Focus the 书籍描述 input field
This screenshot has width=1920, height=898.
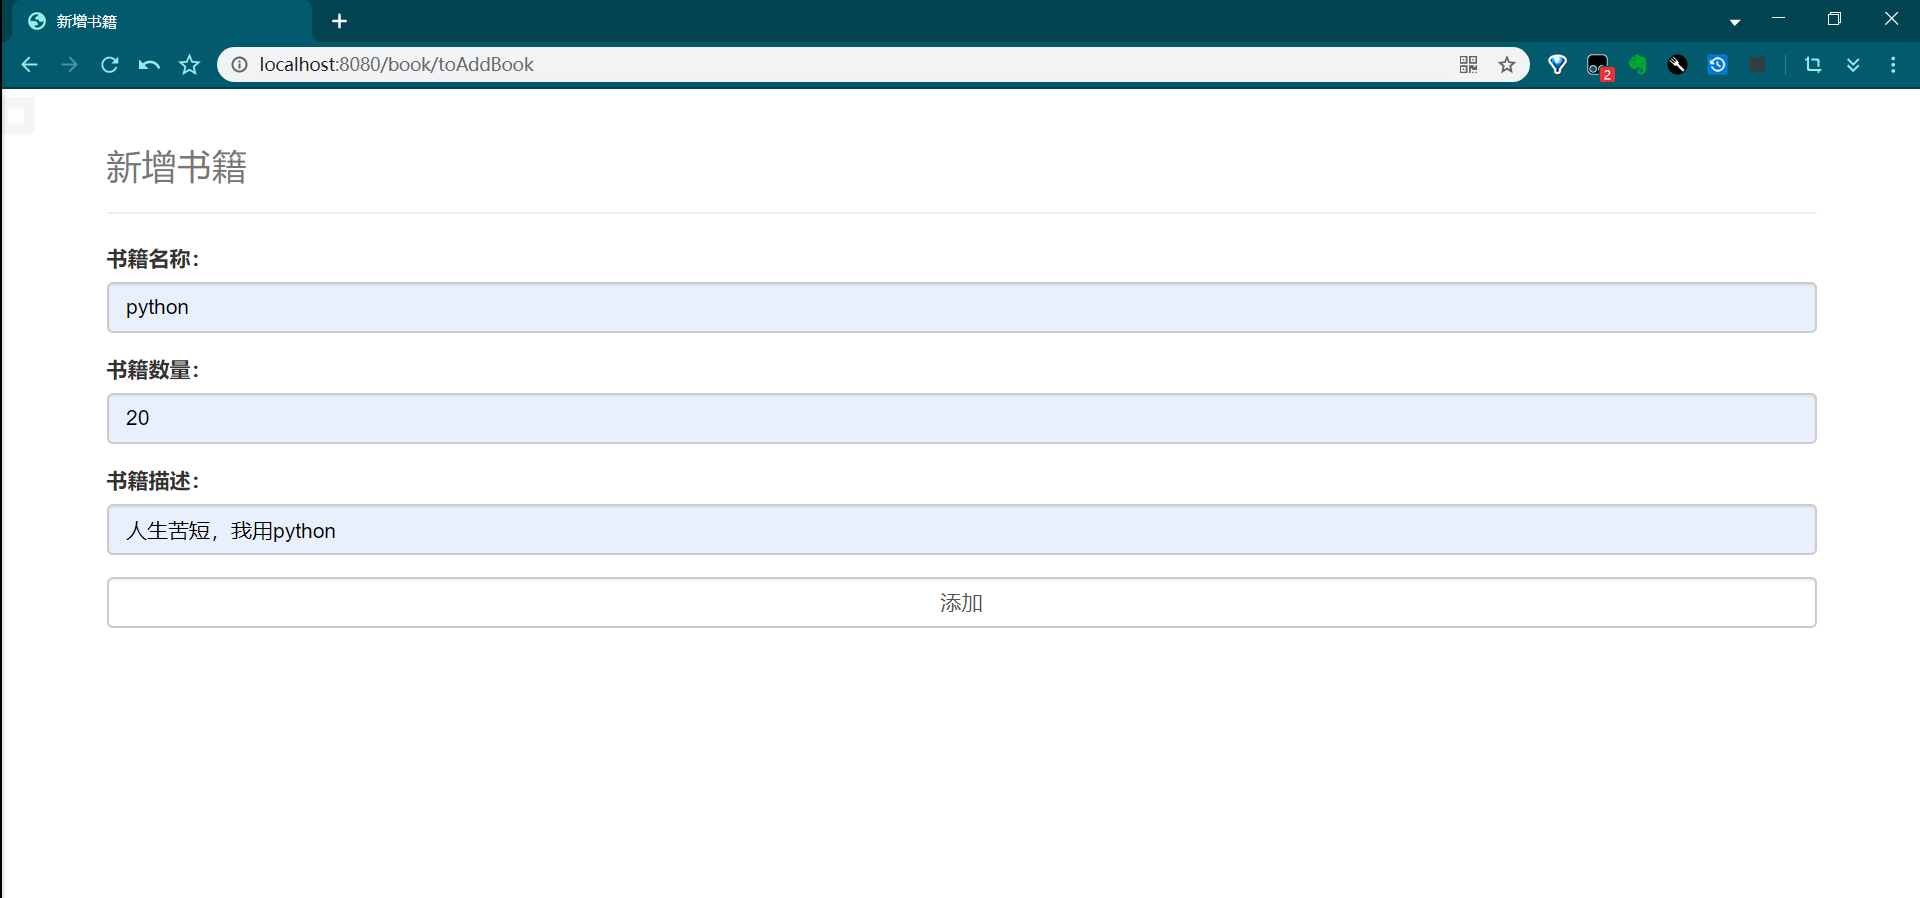pyautogui.click(x=961, y=529)
